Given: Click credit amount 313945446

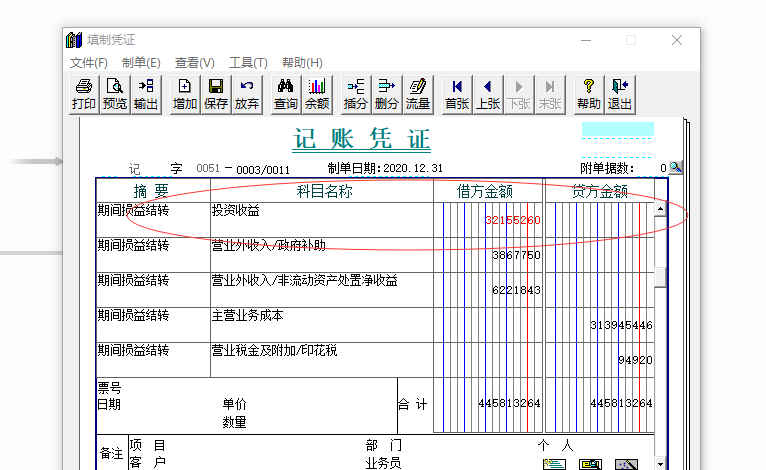Looking at the screenshot, I should click(621, 325).
